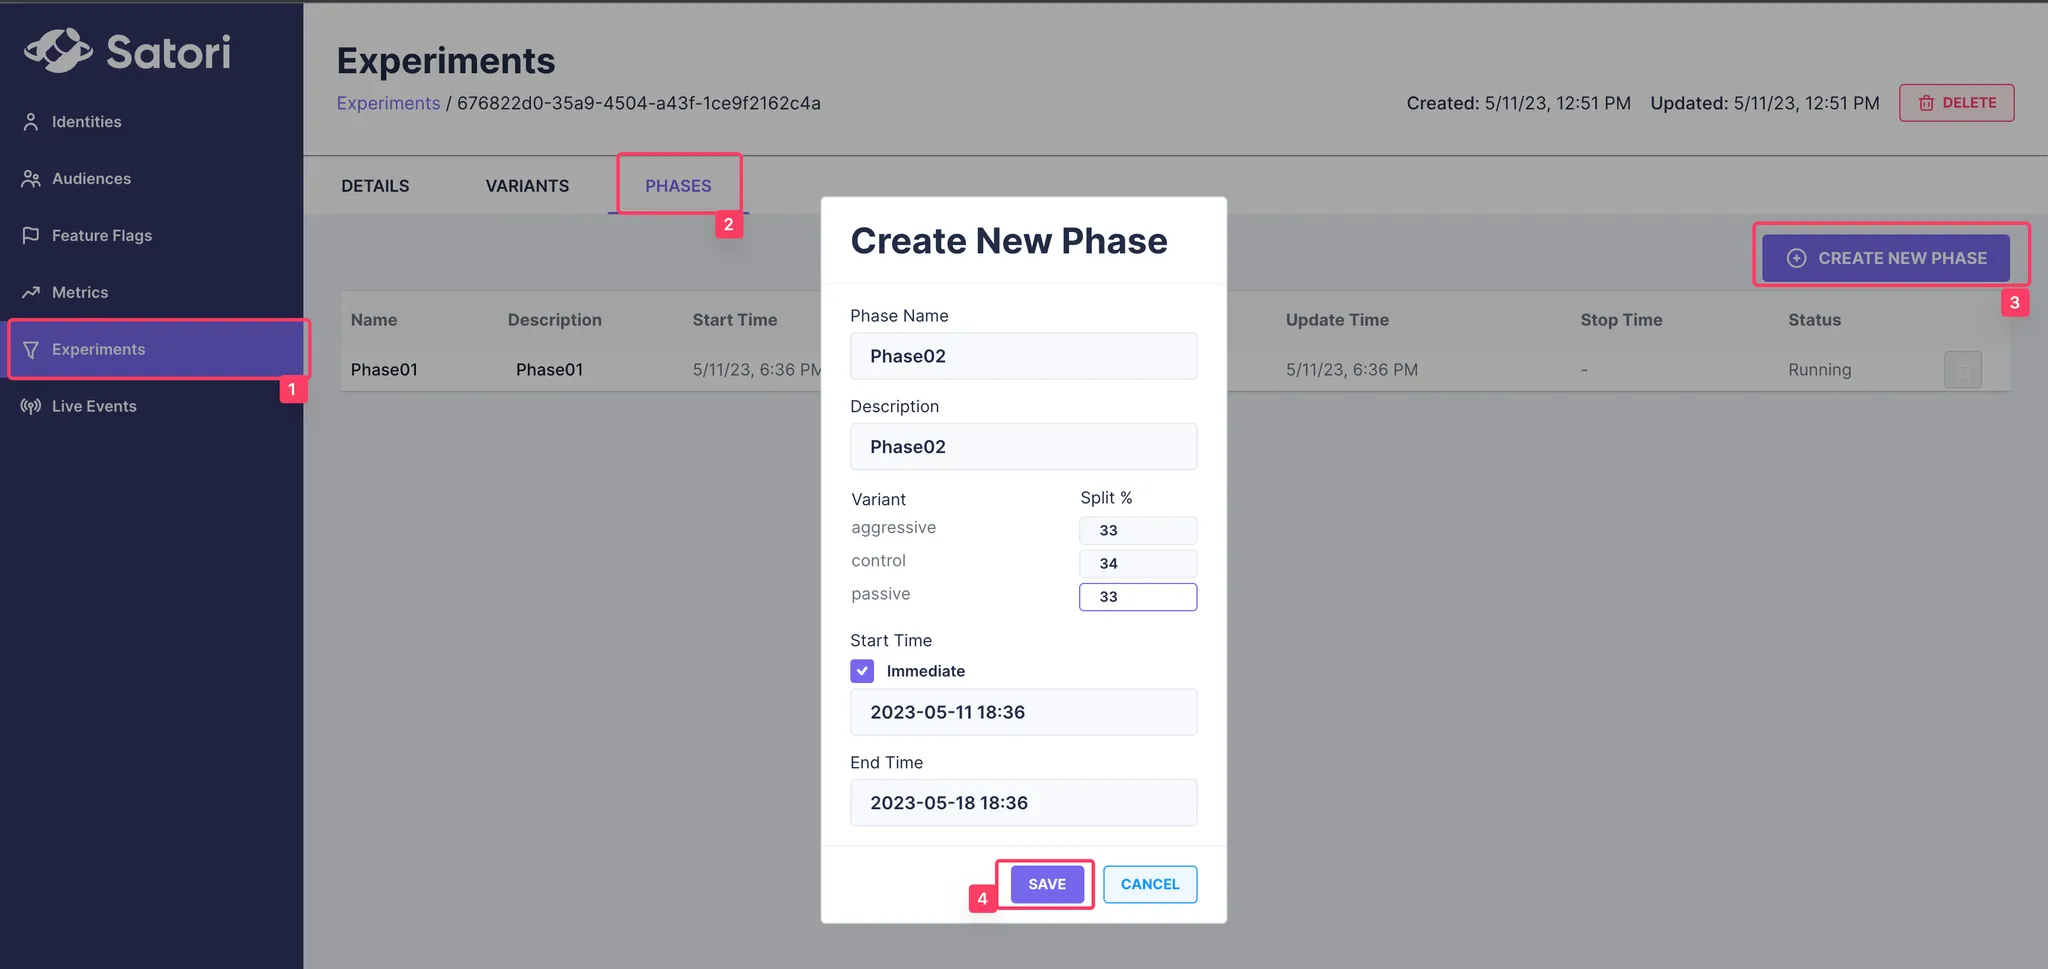
Task: Open the Metrics trend arrow icon
Action: [x=31, y=293]
